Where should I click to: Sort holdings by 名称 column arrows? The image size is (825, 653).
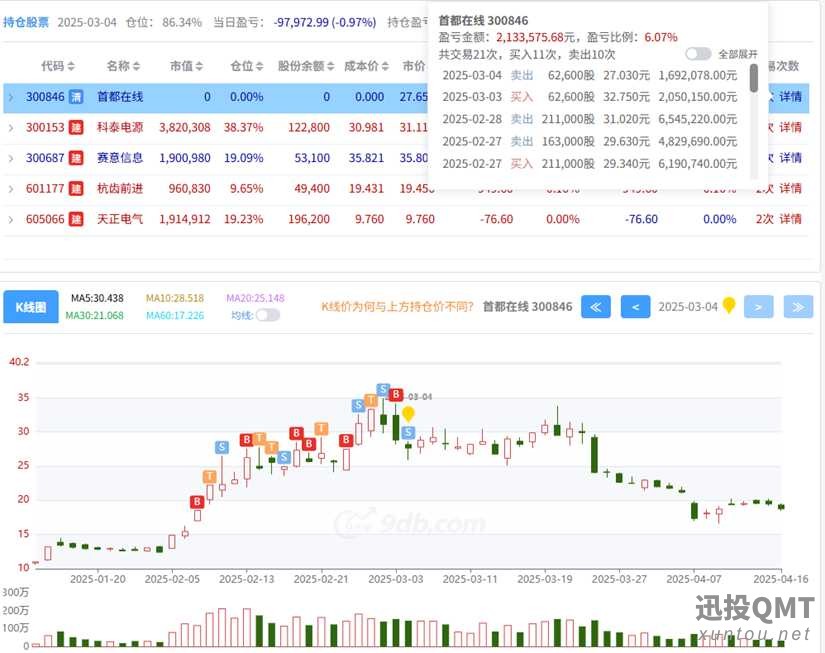pyautogui.click(x=136, y=66)
